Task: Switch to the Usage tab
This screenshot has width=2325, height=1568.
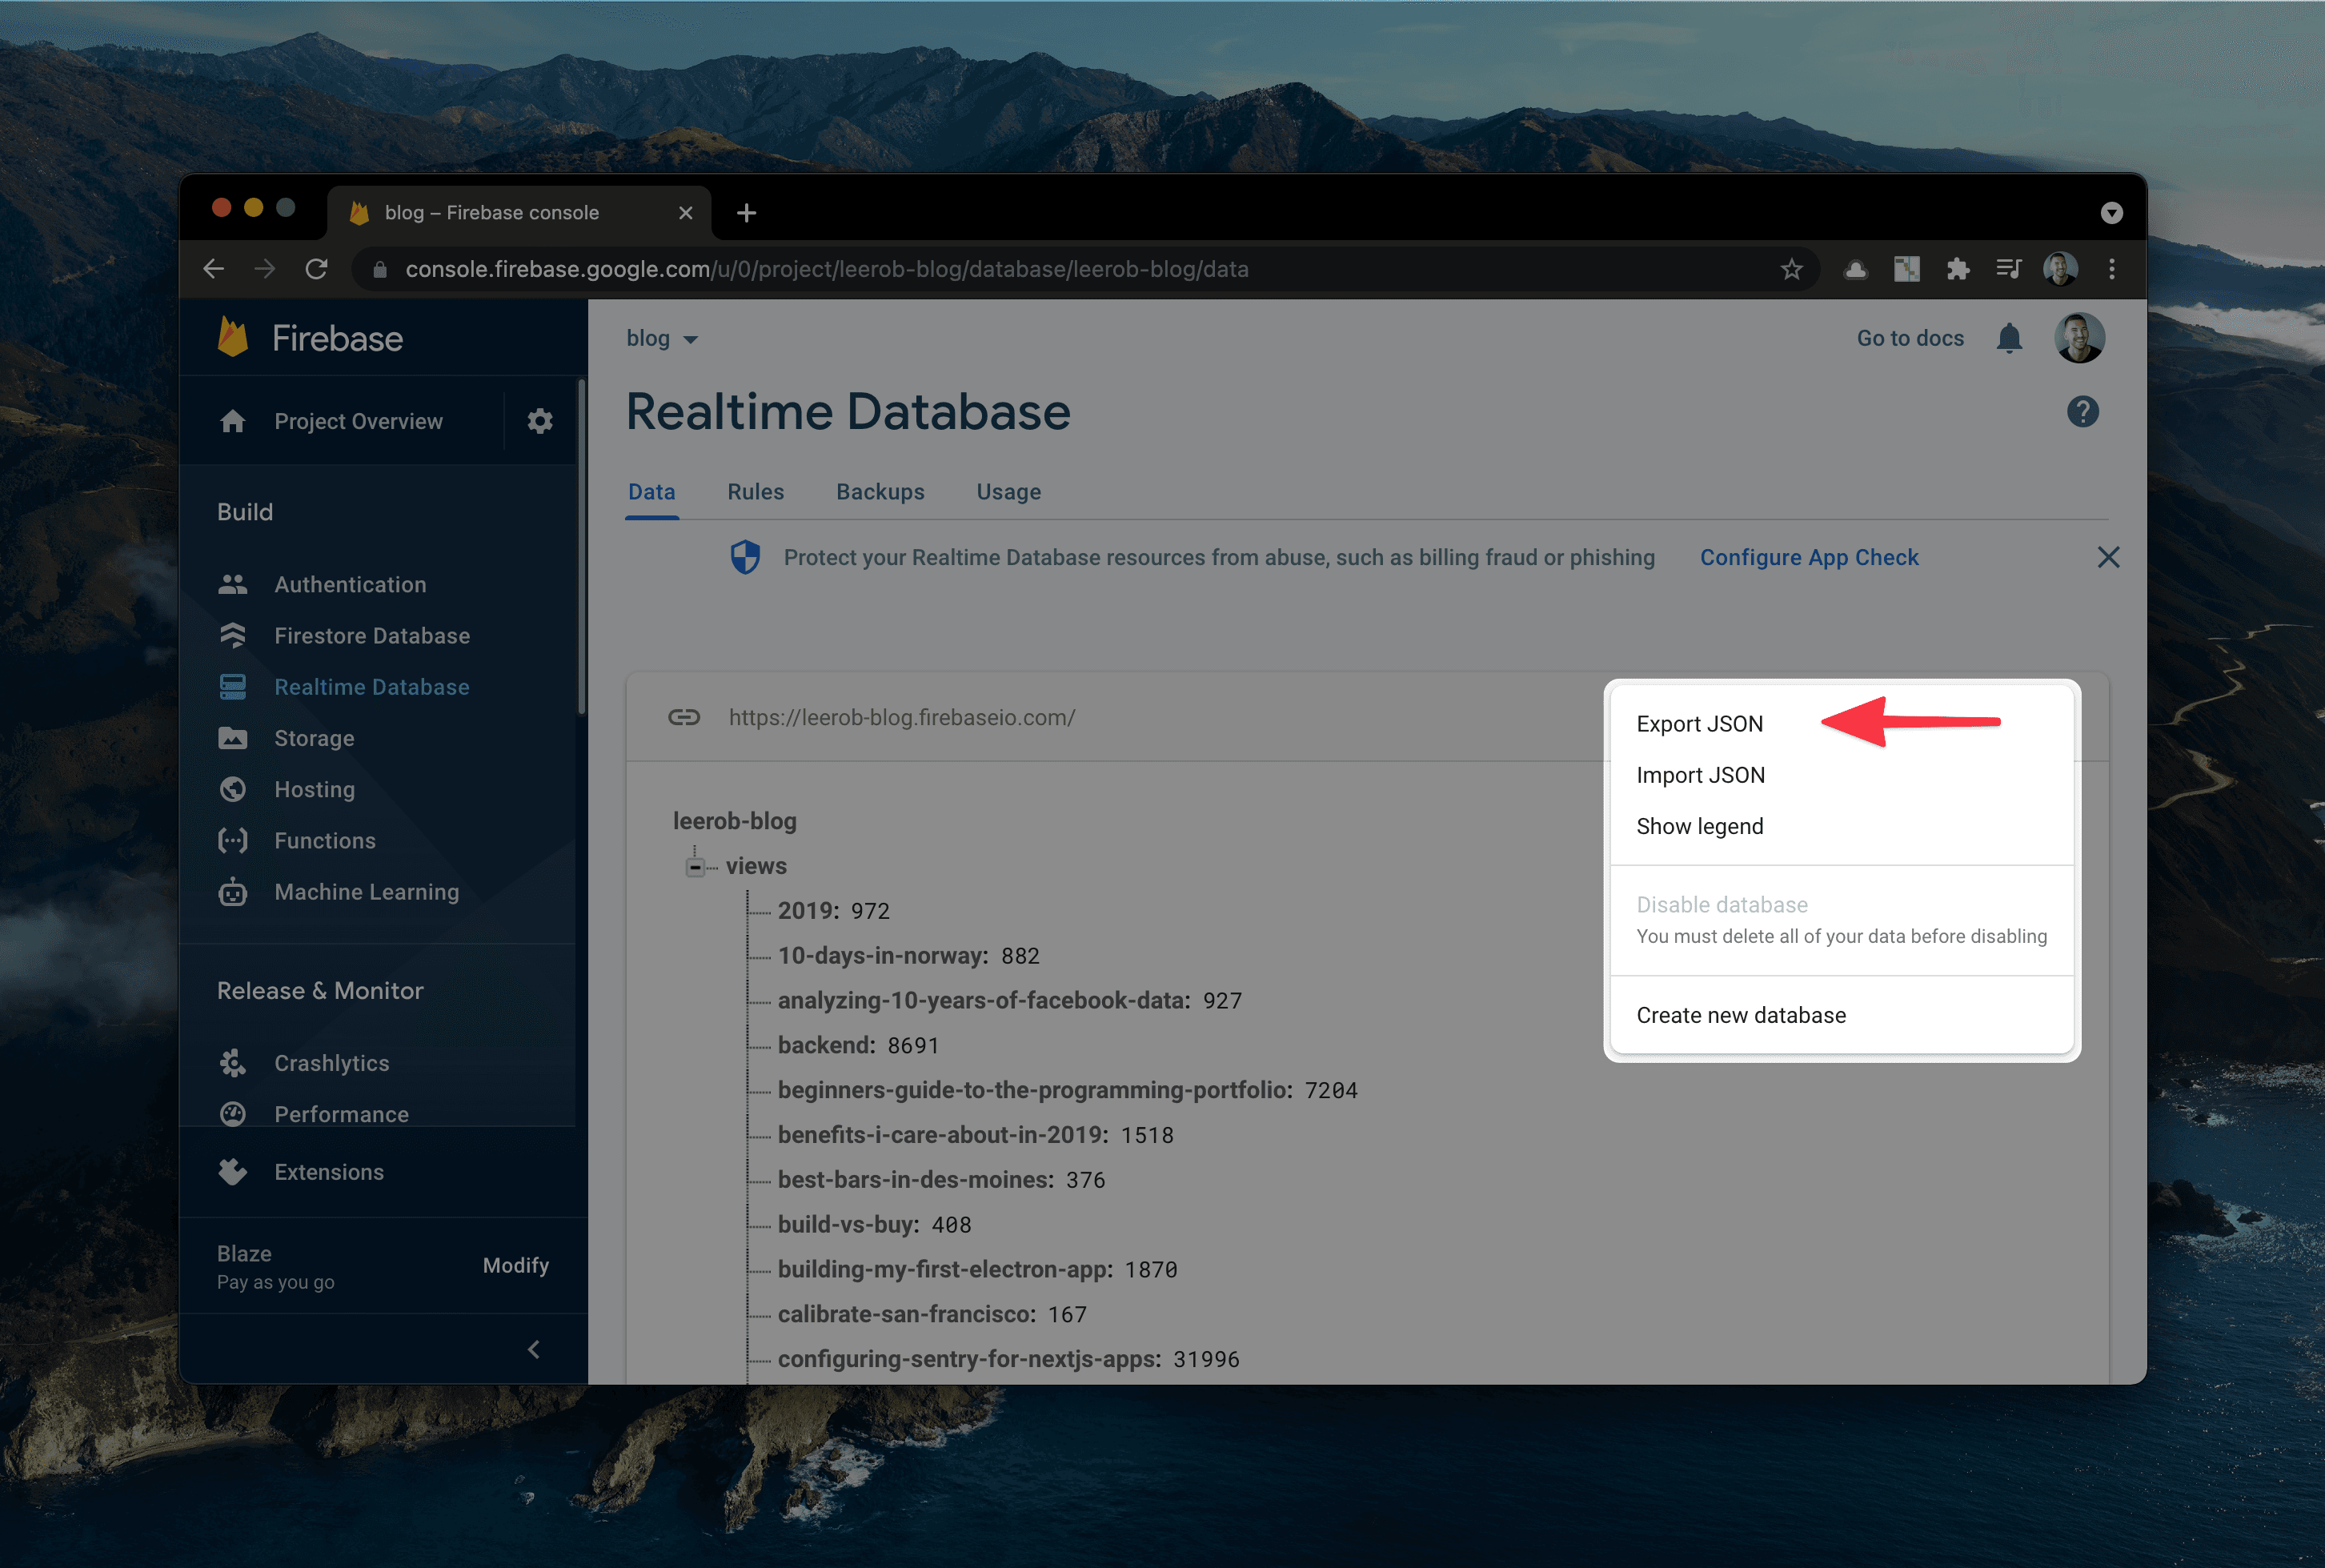Action: click(x=1008, y=492)
